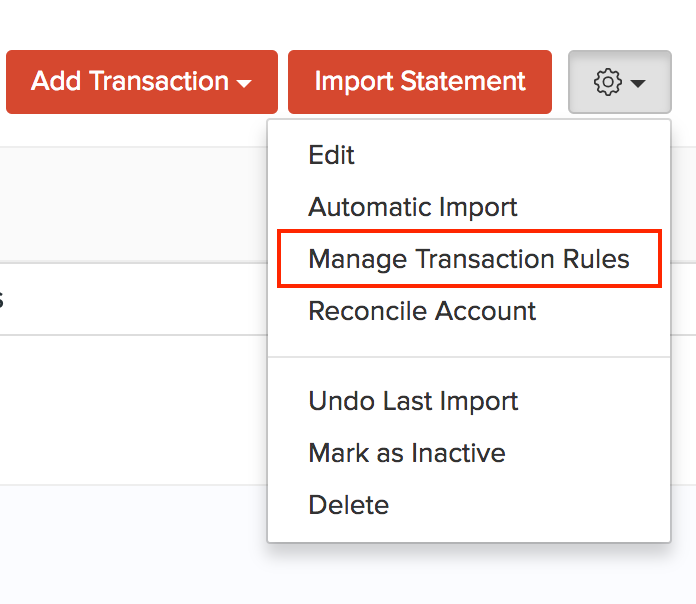Viewport: 696px width, 604px height.
Task: Expand the Add Transaction dropdown arrow
Action: pos(245,84)
